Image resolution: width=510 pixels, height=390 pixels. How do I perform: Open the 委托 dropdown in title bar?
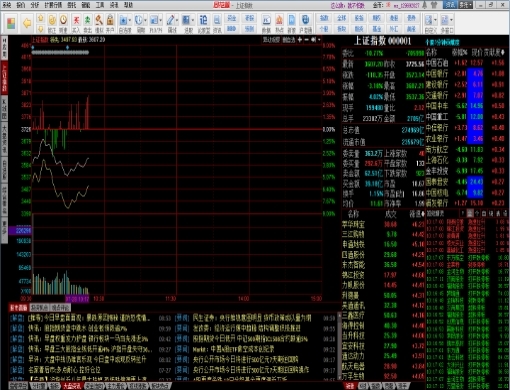pos(466,5)
